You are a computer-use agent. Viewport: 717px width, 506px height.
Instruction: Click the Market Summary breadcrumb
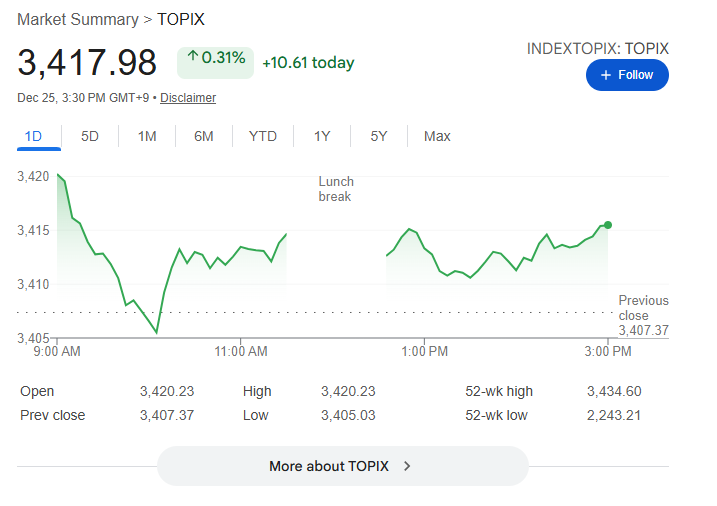pyautogui.click(x=78, y=19)
